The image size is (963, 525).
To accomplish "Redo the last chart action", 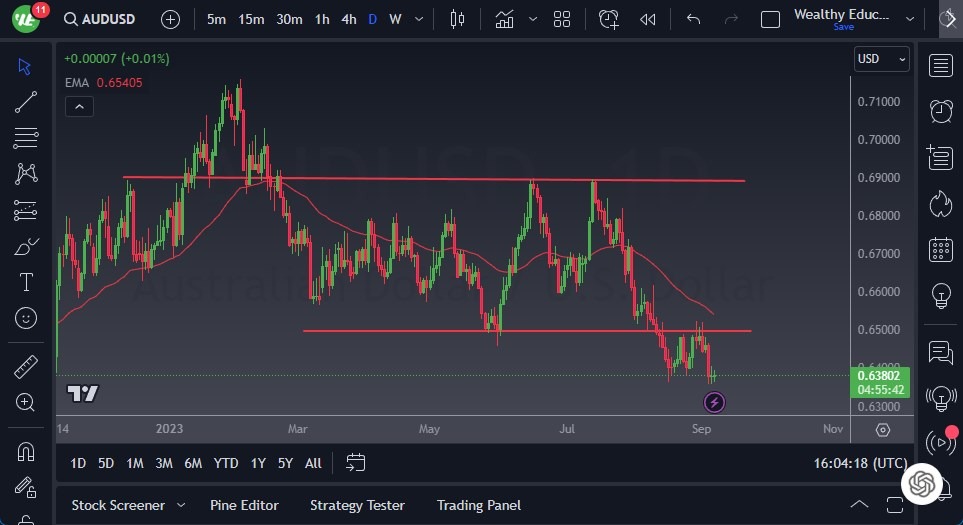I will [x=731, y=20].
